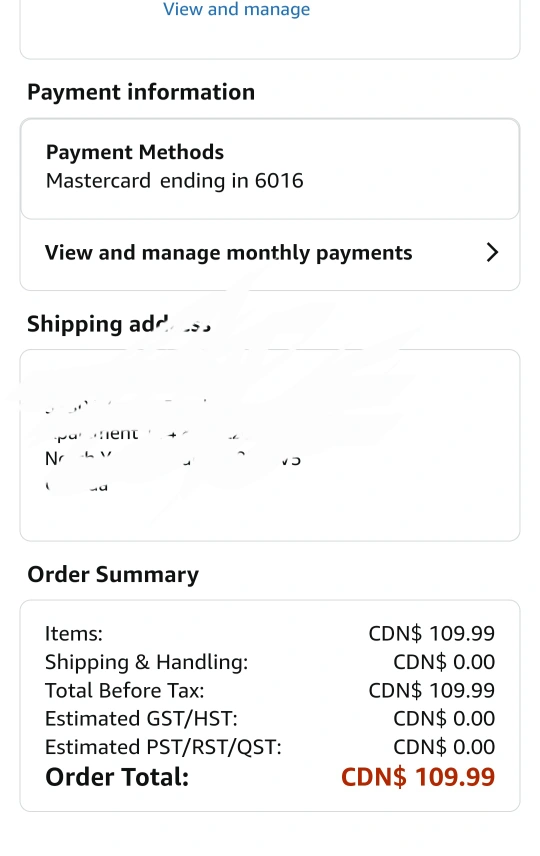This screenshot has height=856, width=540.
Task: Select the Payment Methods card
Action: point(270,169)
